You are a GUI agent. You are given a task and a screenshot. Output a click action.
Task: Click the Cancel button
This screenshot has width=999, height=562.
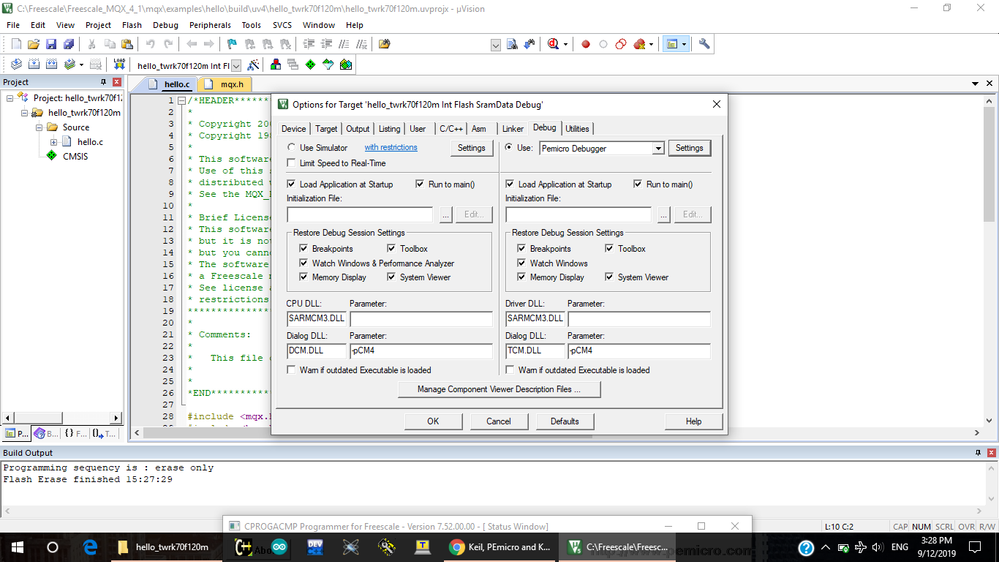(x=498, y=421)
